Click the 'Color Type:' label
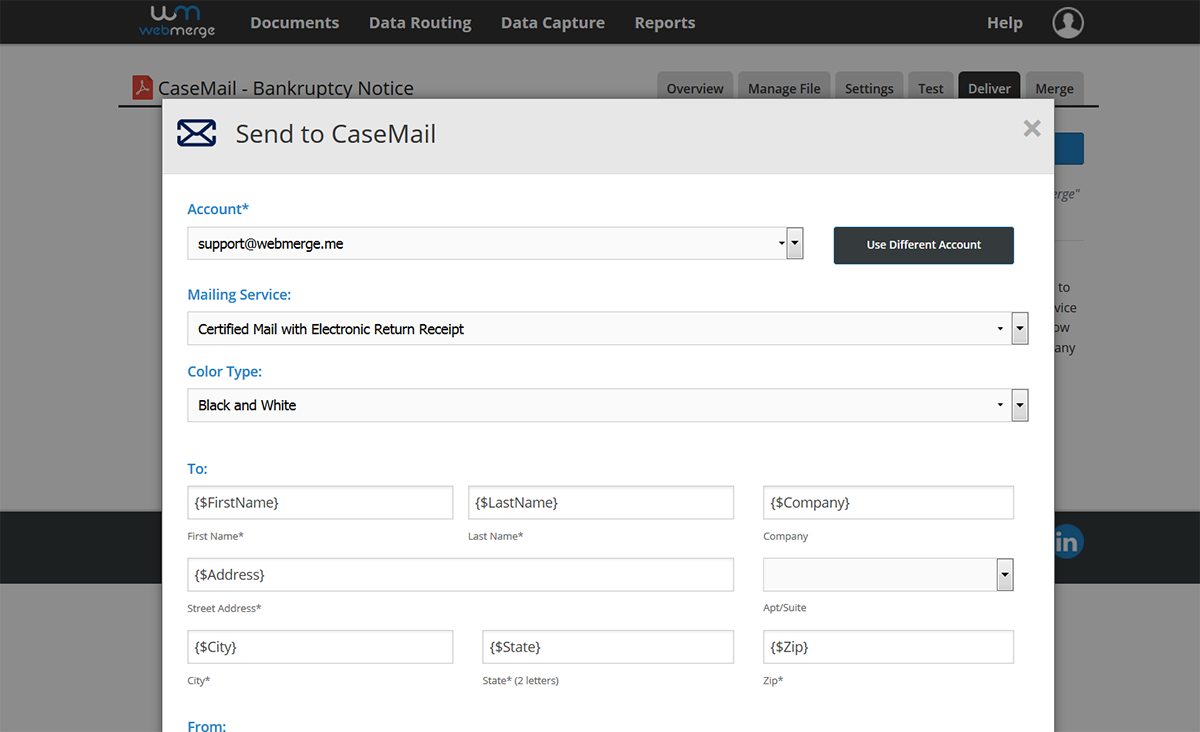The image size is (1200, 732). (225, 371)
